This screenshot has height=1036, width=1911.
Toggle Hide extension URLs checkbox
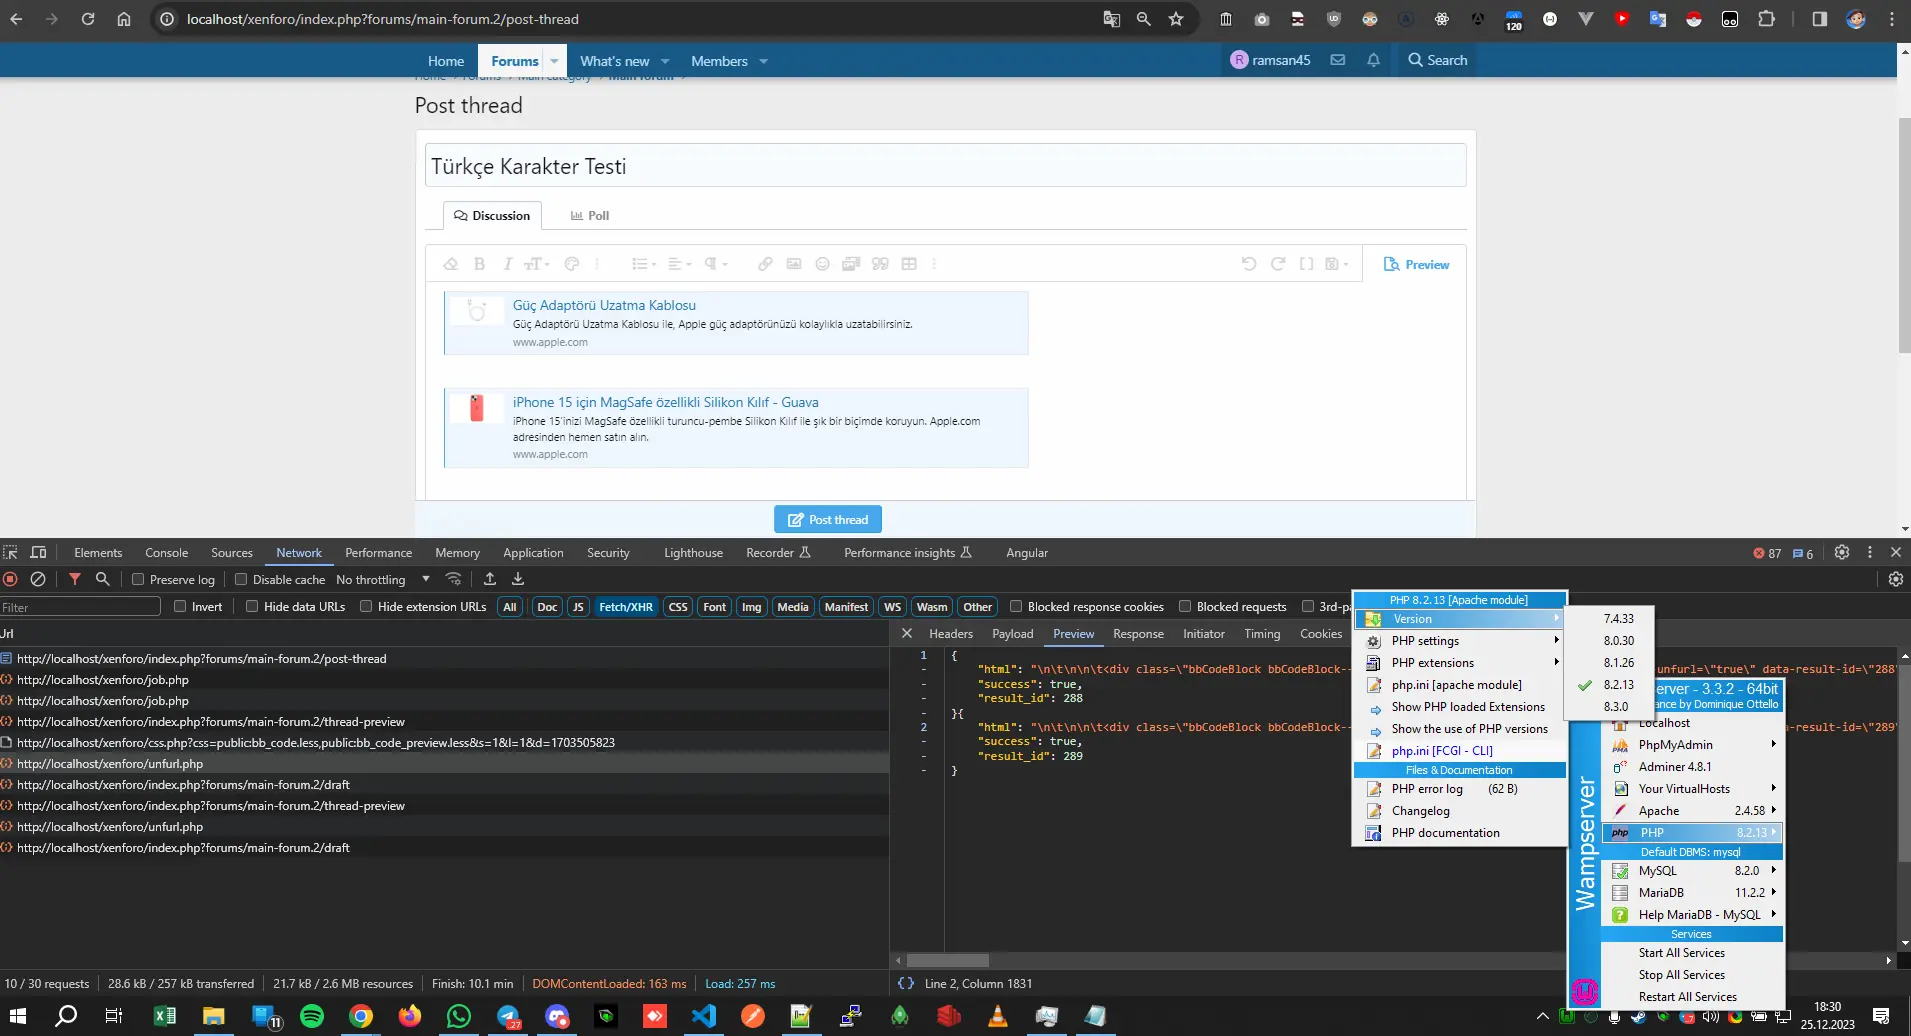click(x=366, y=606)
